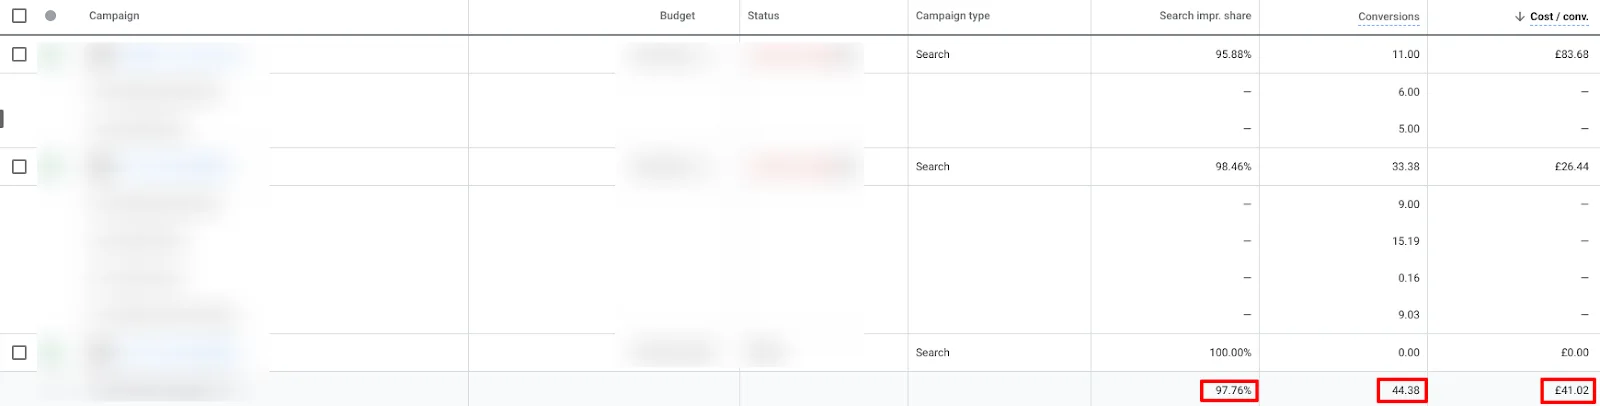Check the box for the 95.88% impression share campaign
The height and width of the screenshot is (406, 1600).
tap(19, 55)
